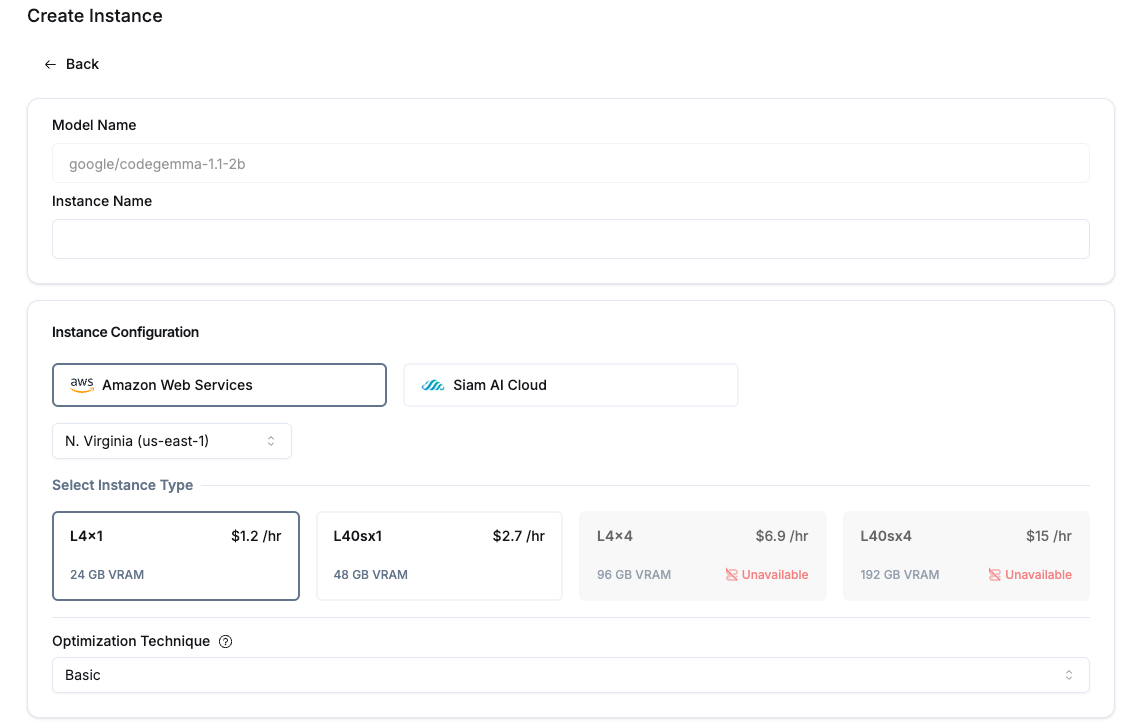Select the L40sx1 instance type

[439, 555]
